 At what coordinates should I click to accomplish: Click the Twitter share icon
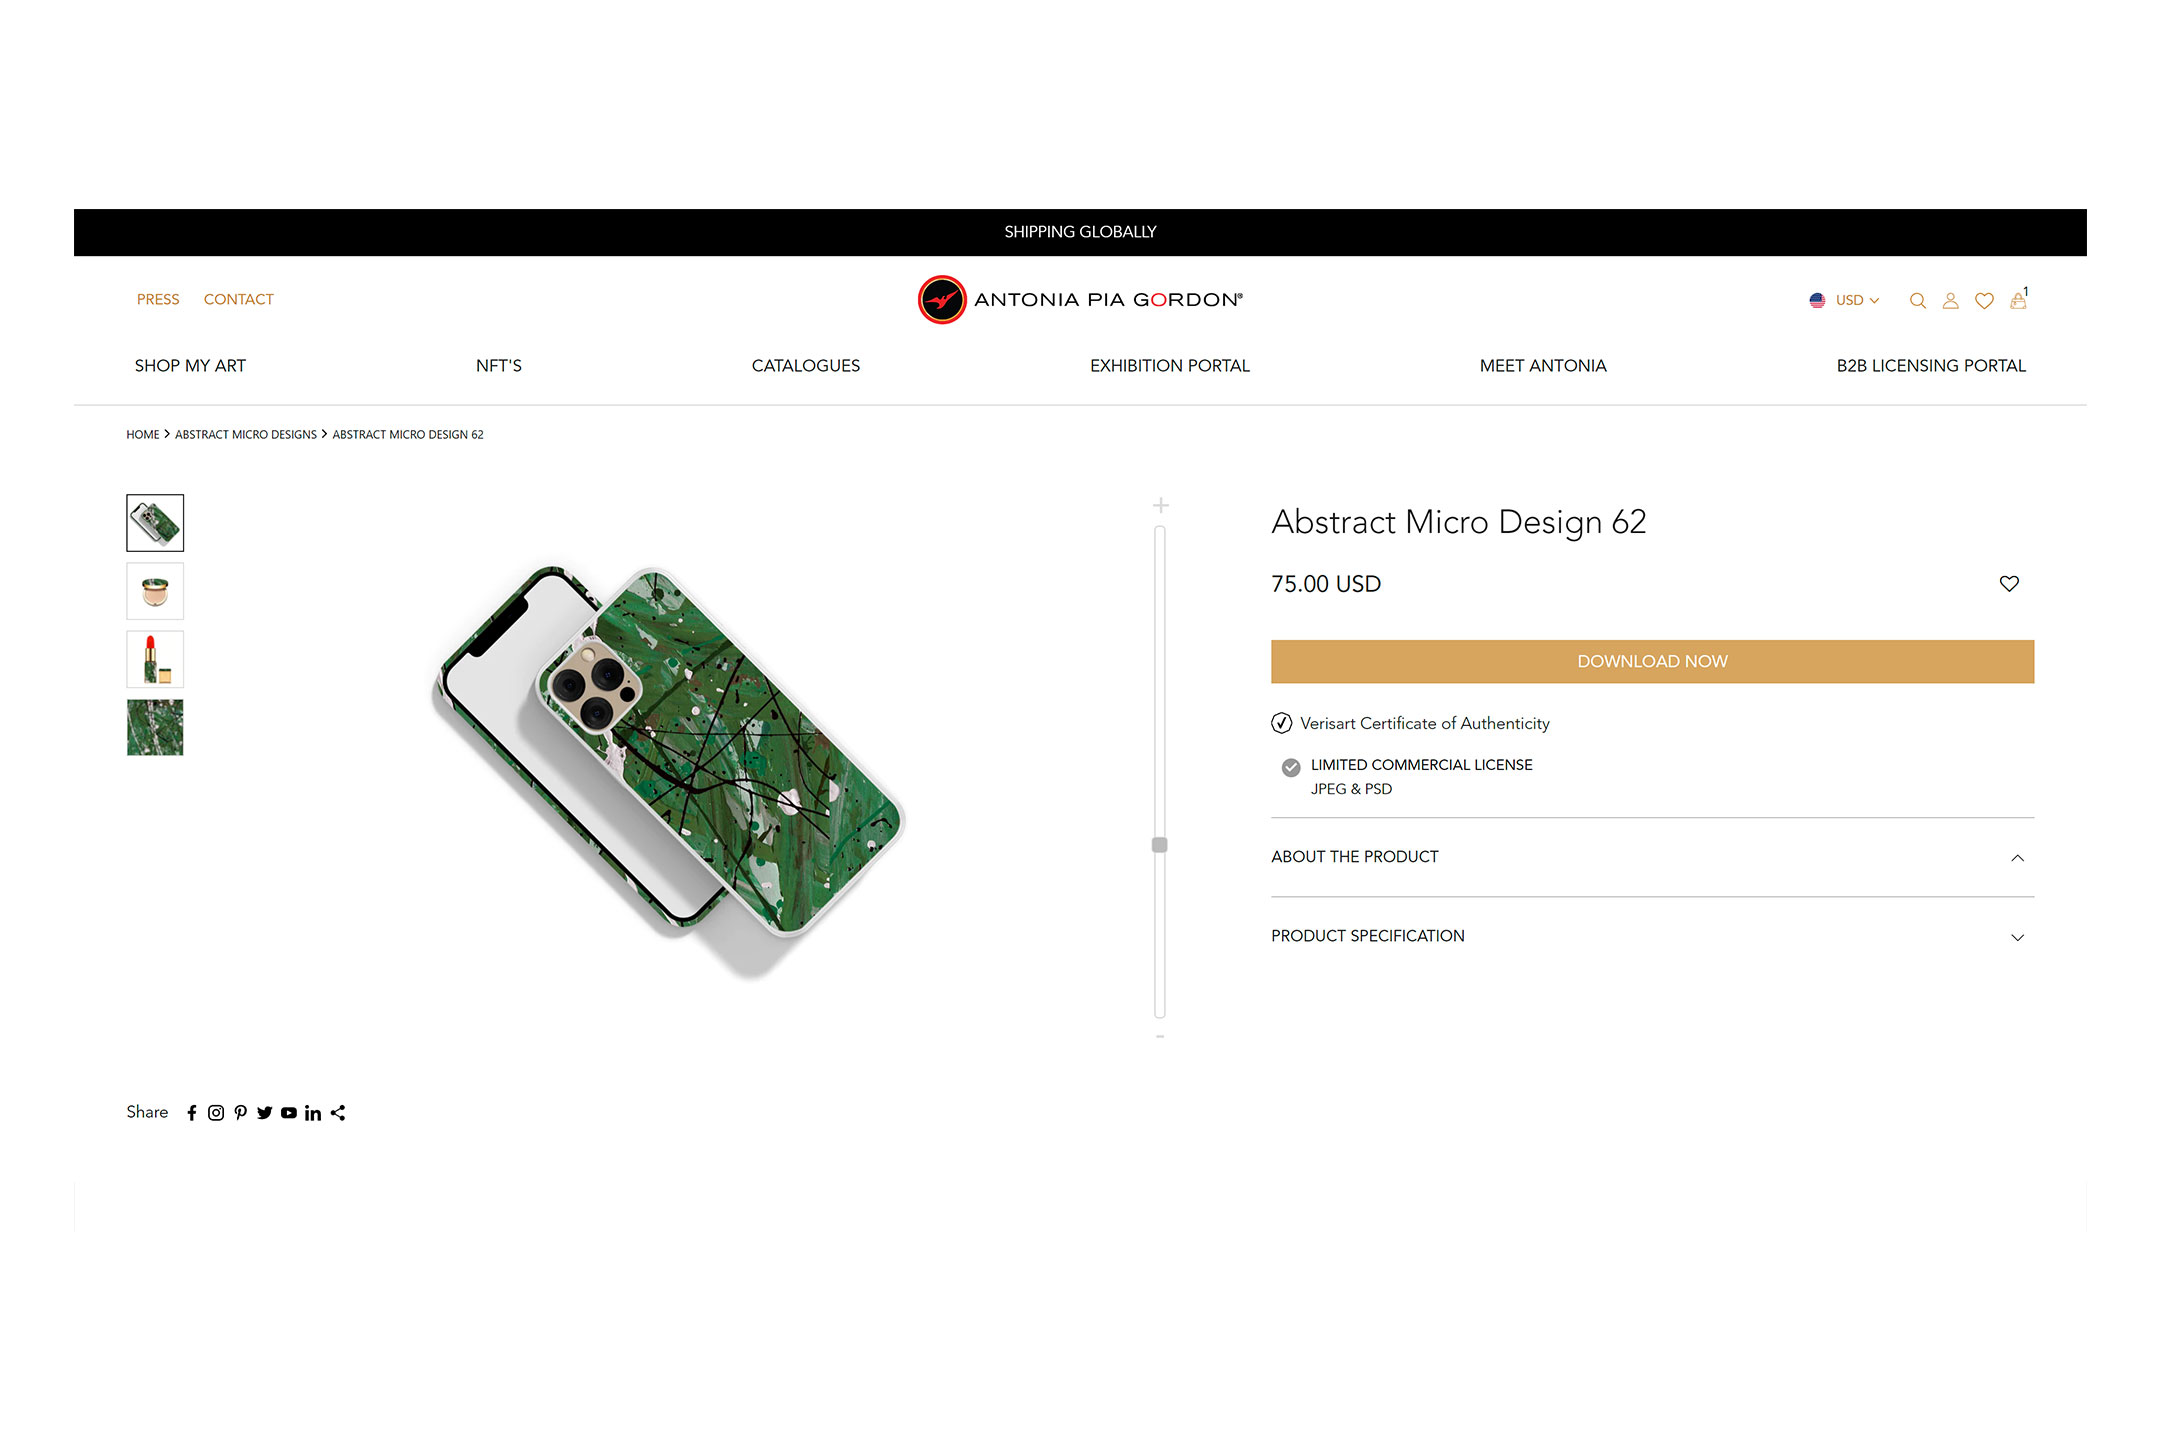[x=264, y=1113]
